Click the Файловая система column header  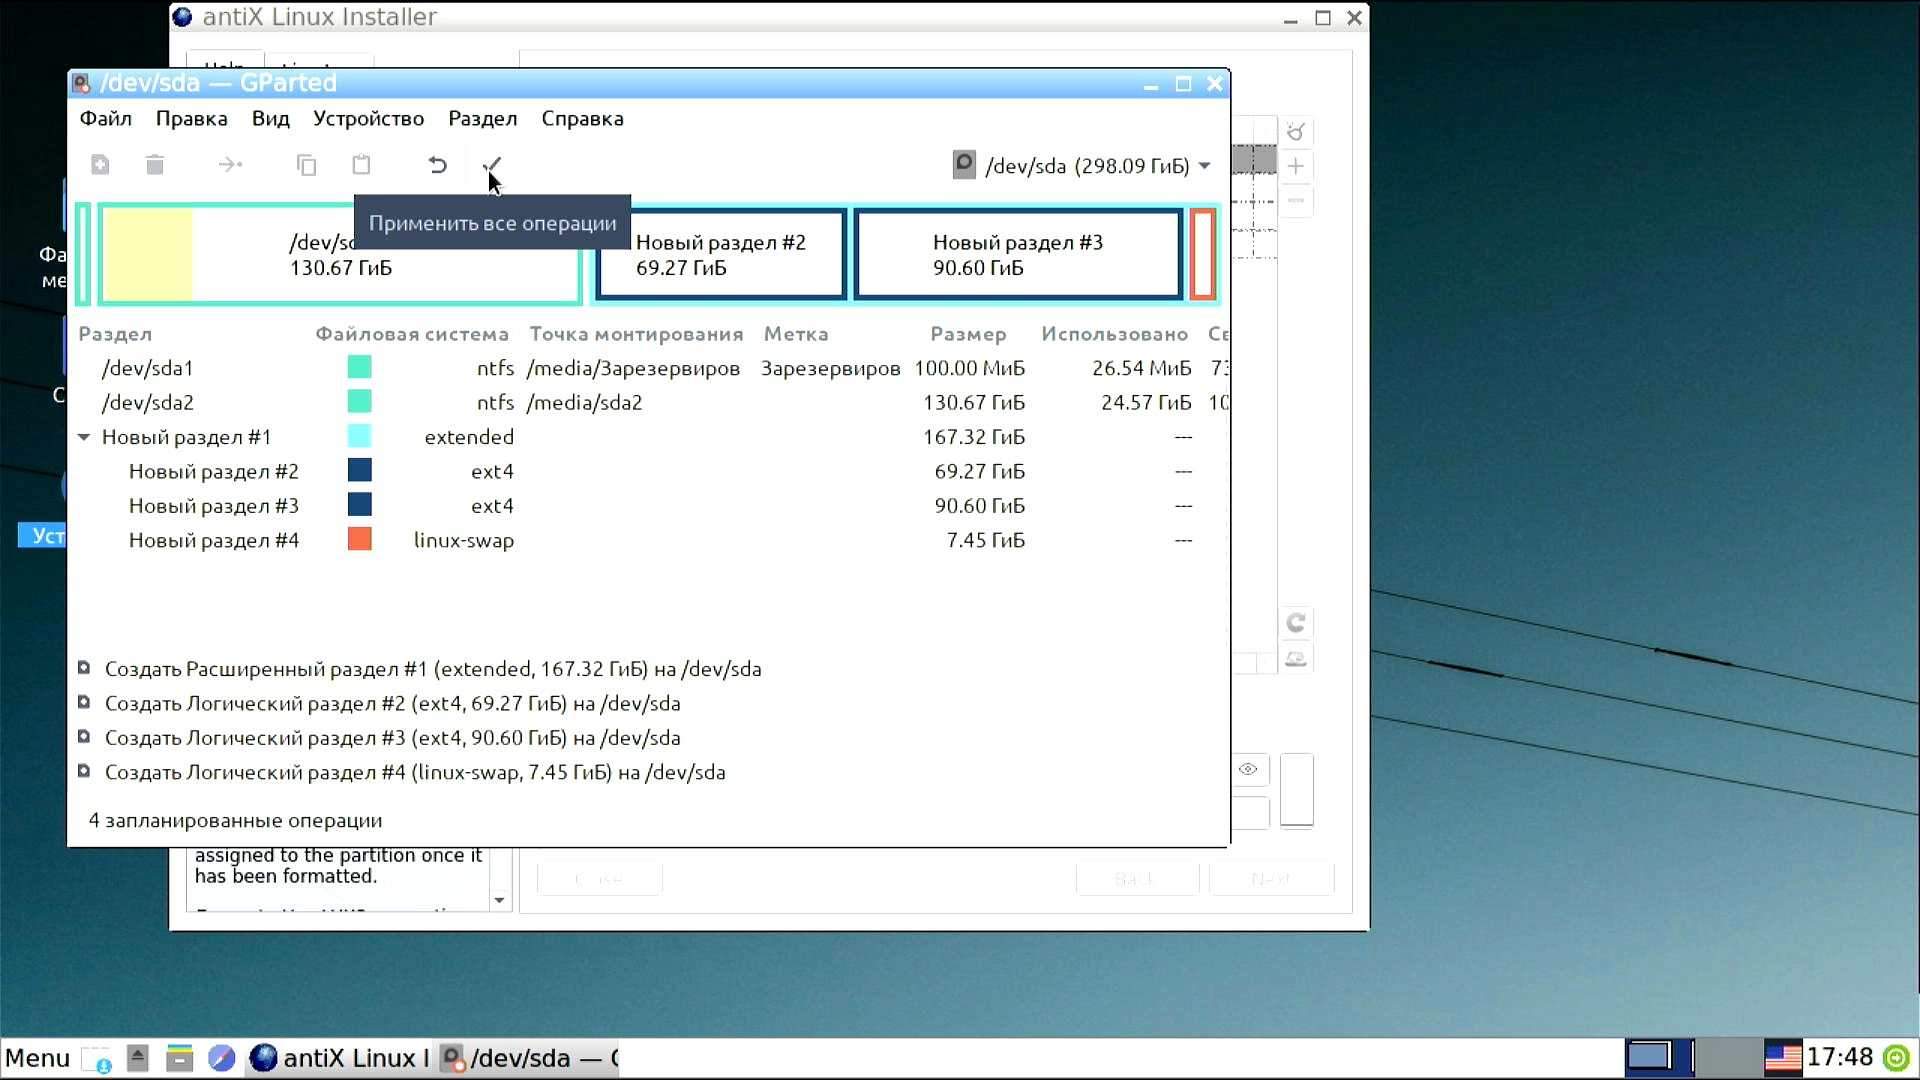412,334
